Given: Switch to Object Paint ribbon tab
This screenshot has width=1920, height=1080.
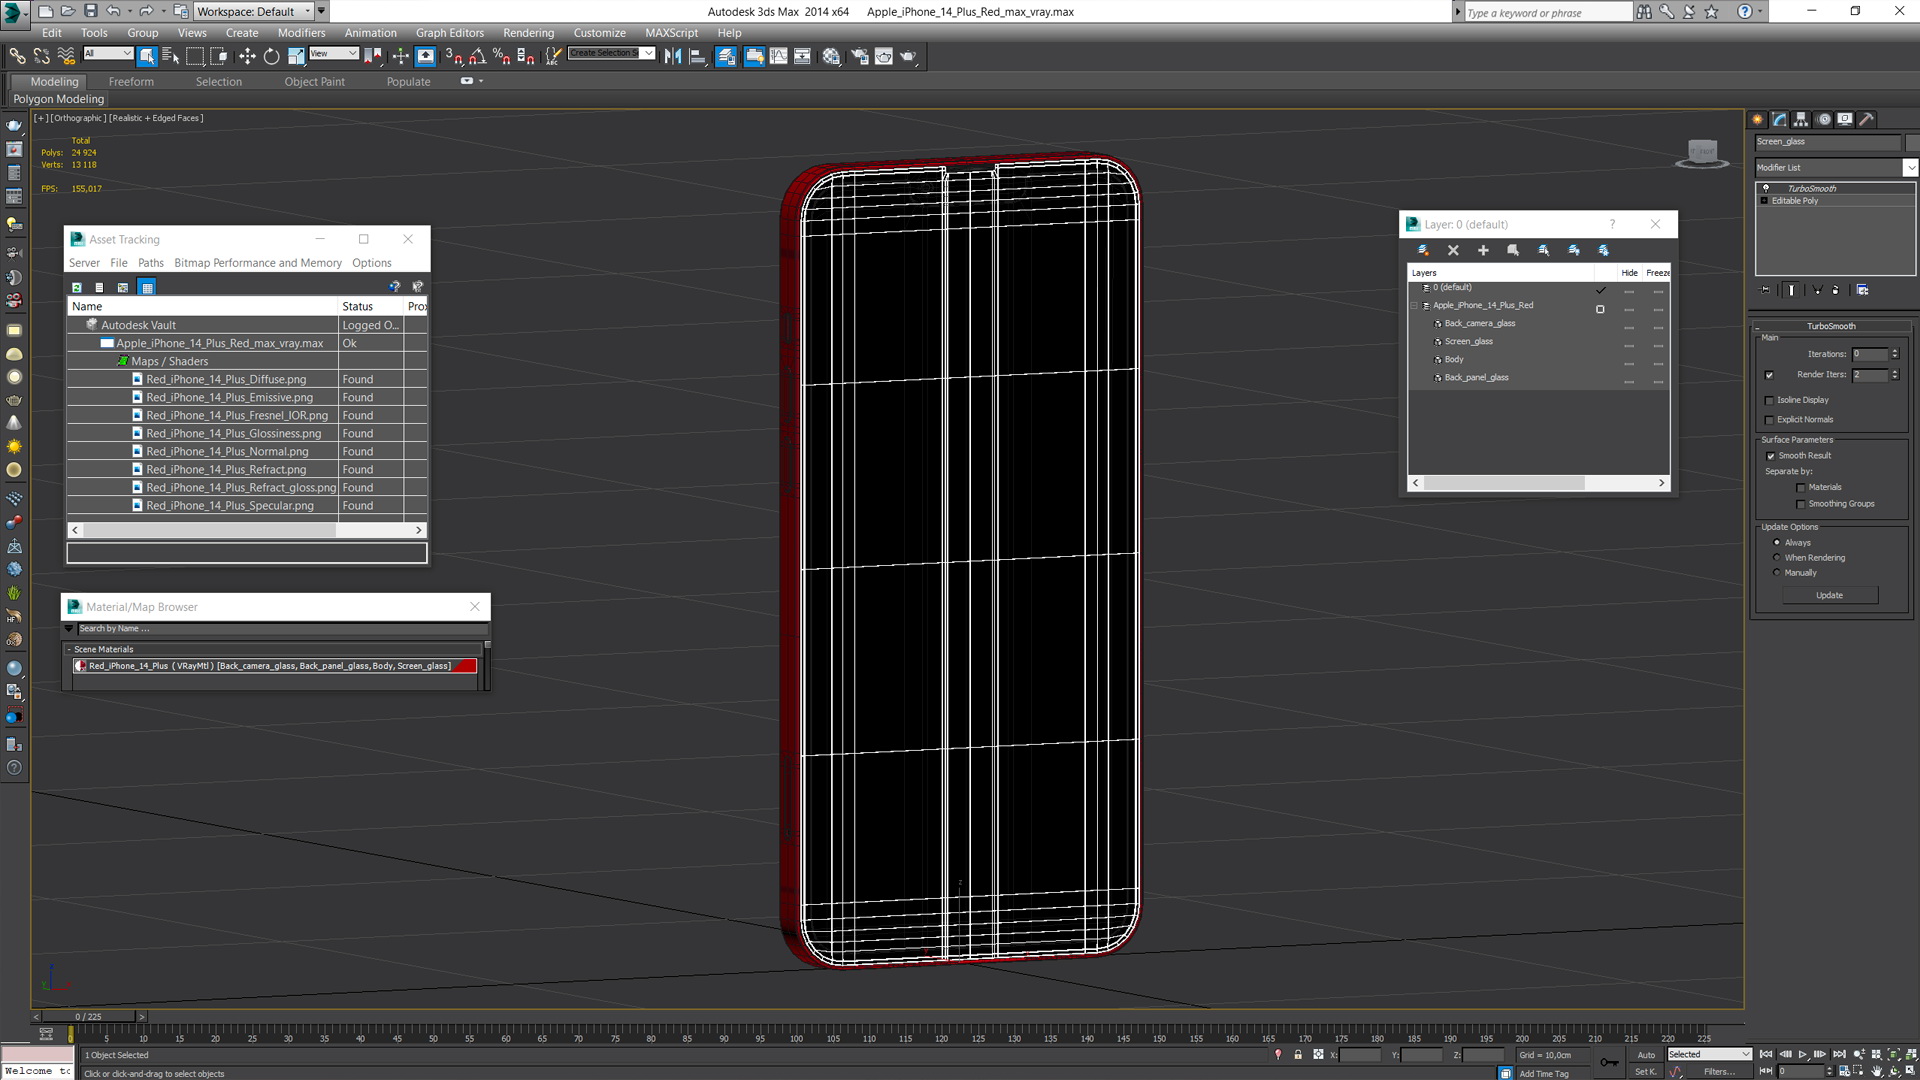Looking at the screenshot, I should click(x=314, y=82).
